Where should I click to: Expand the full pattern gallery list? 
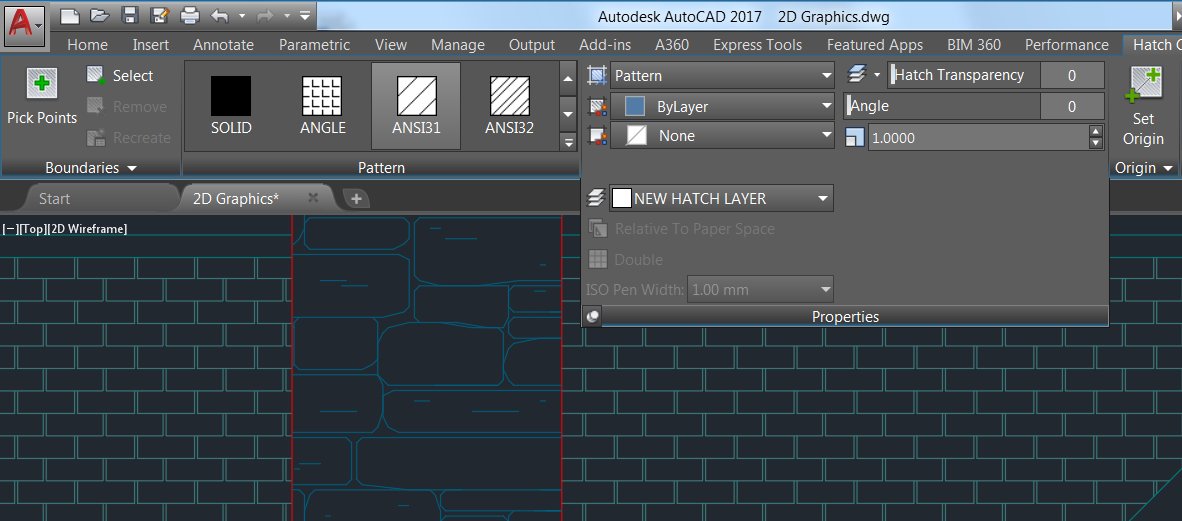point(568,141)
